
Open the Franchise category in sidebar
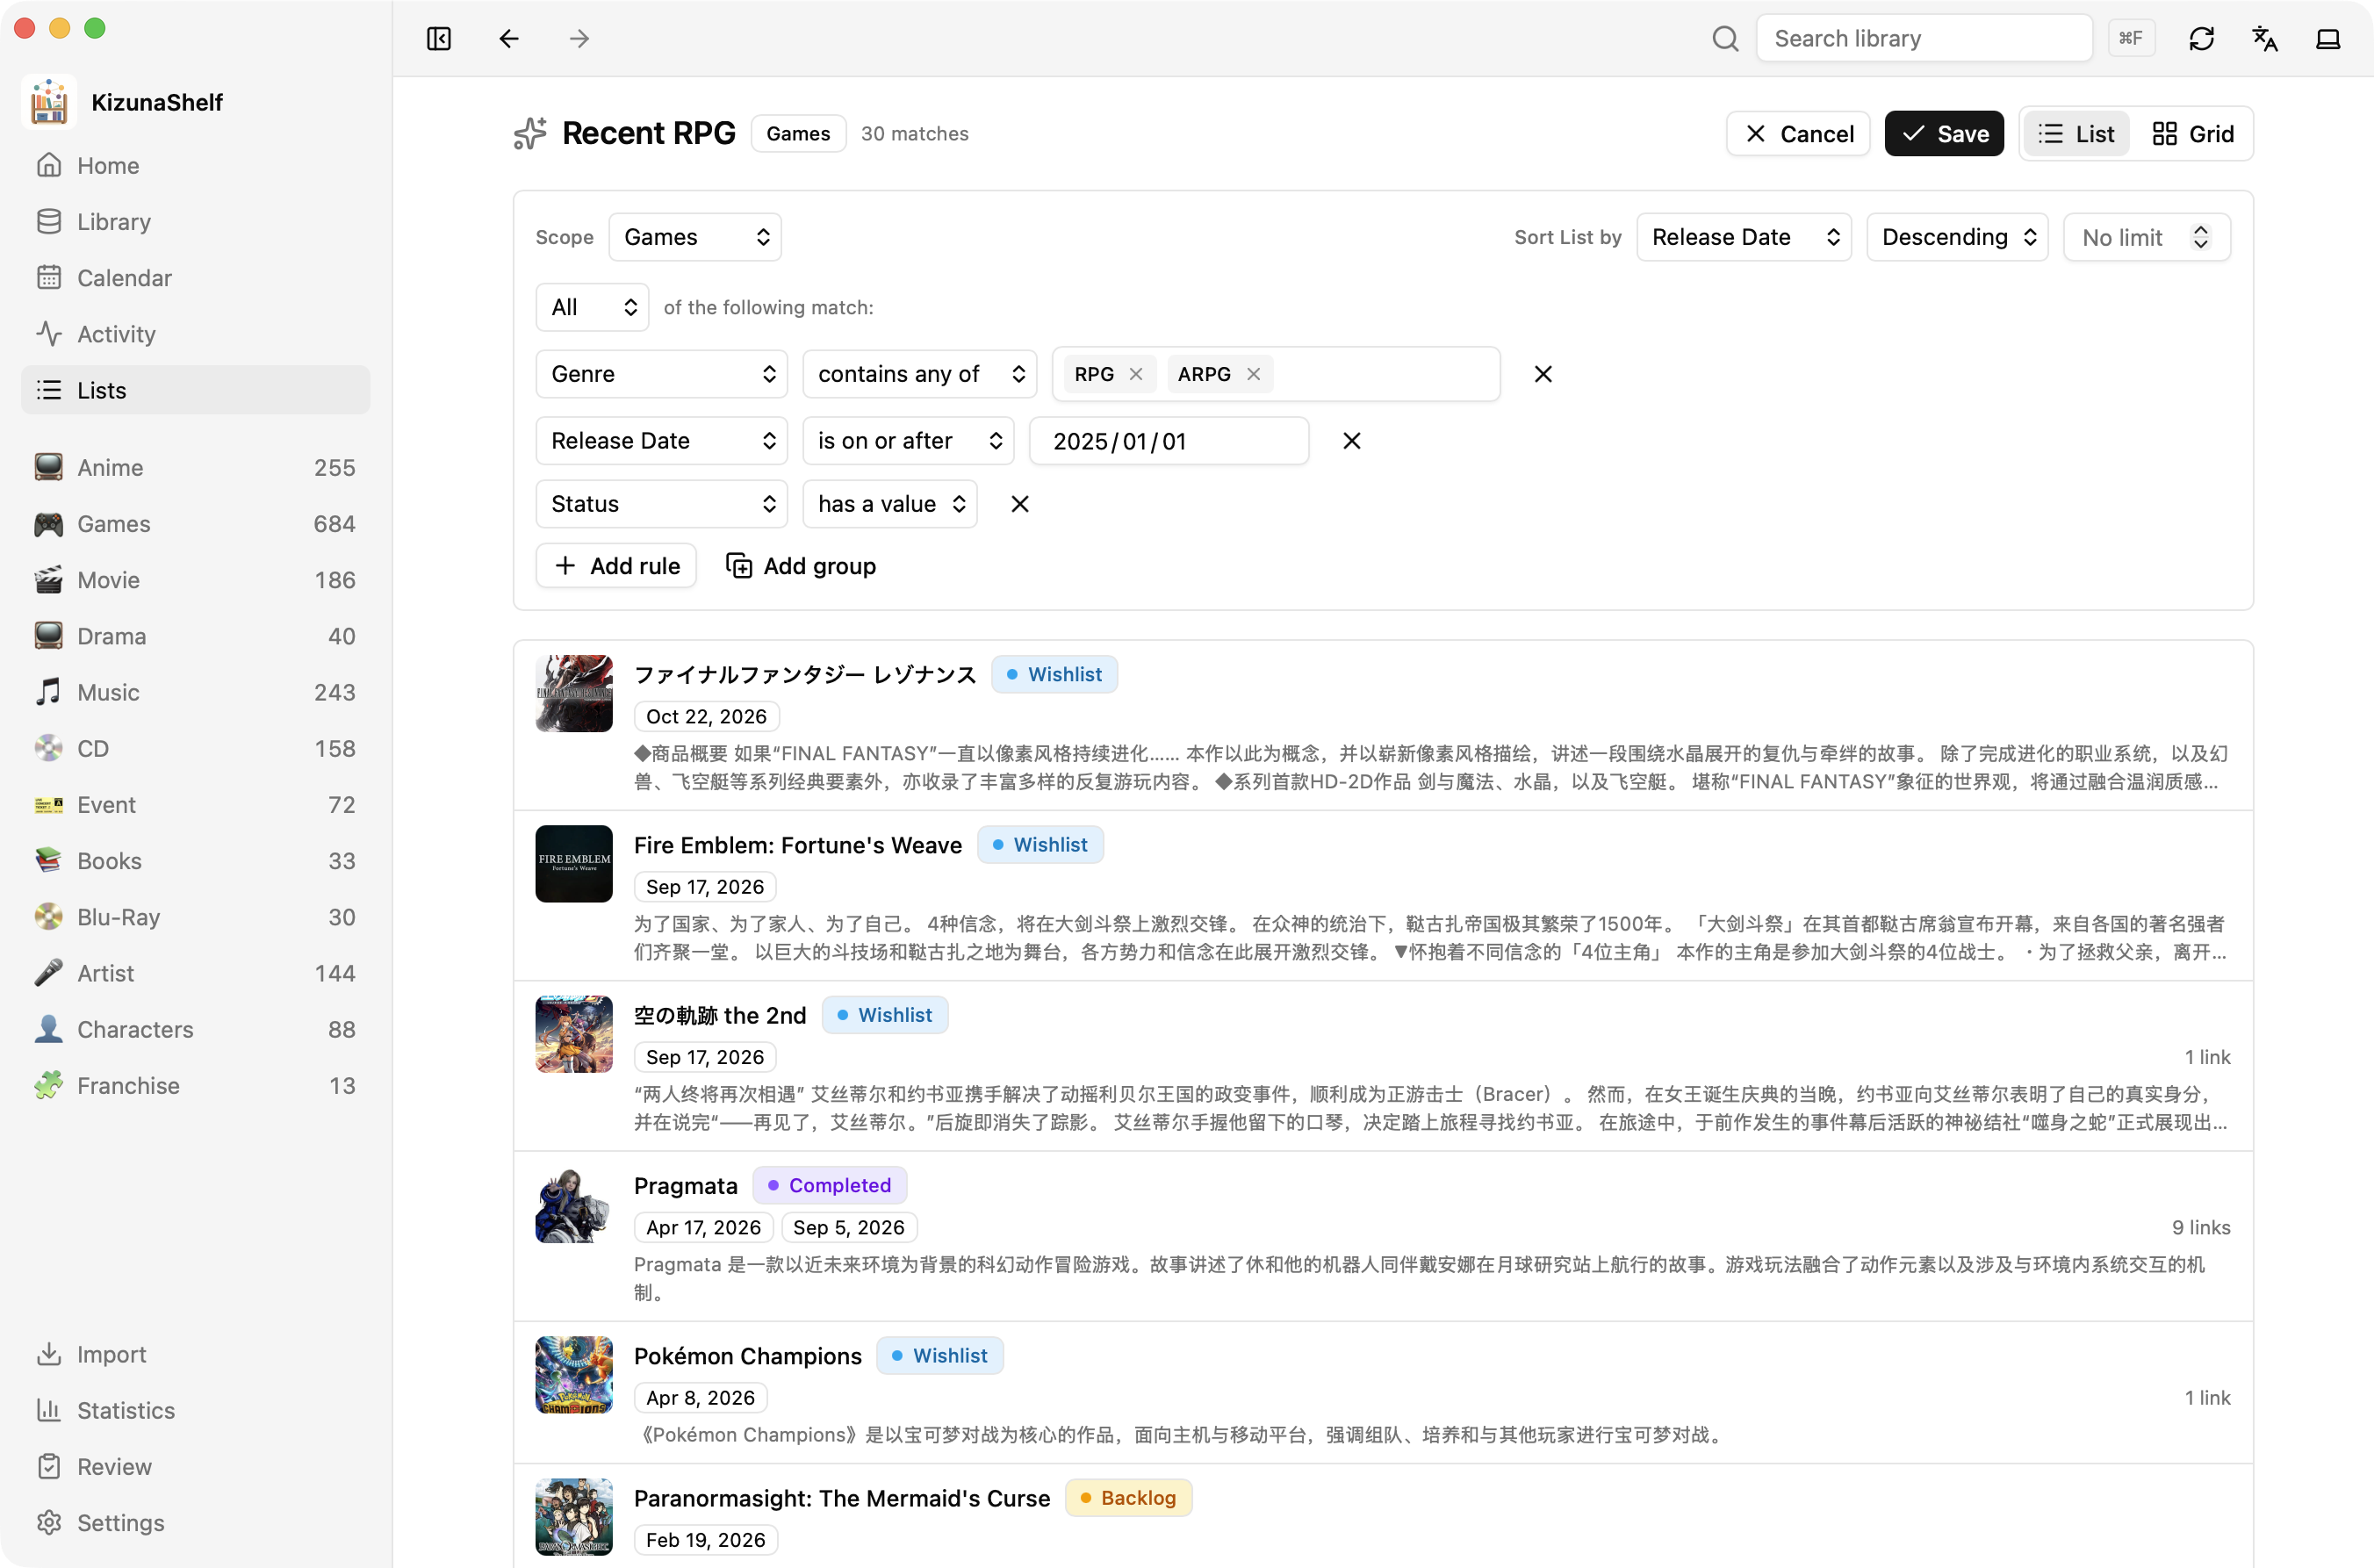point(195,1085)
